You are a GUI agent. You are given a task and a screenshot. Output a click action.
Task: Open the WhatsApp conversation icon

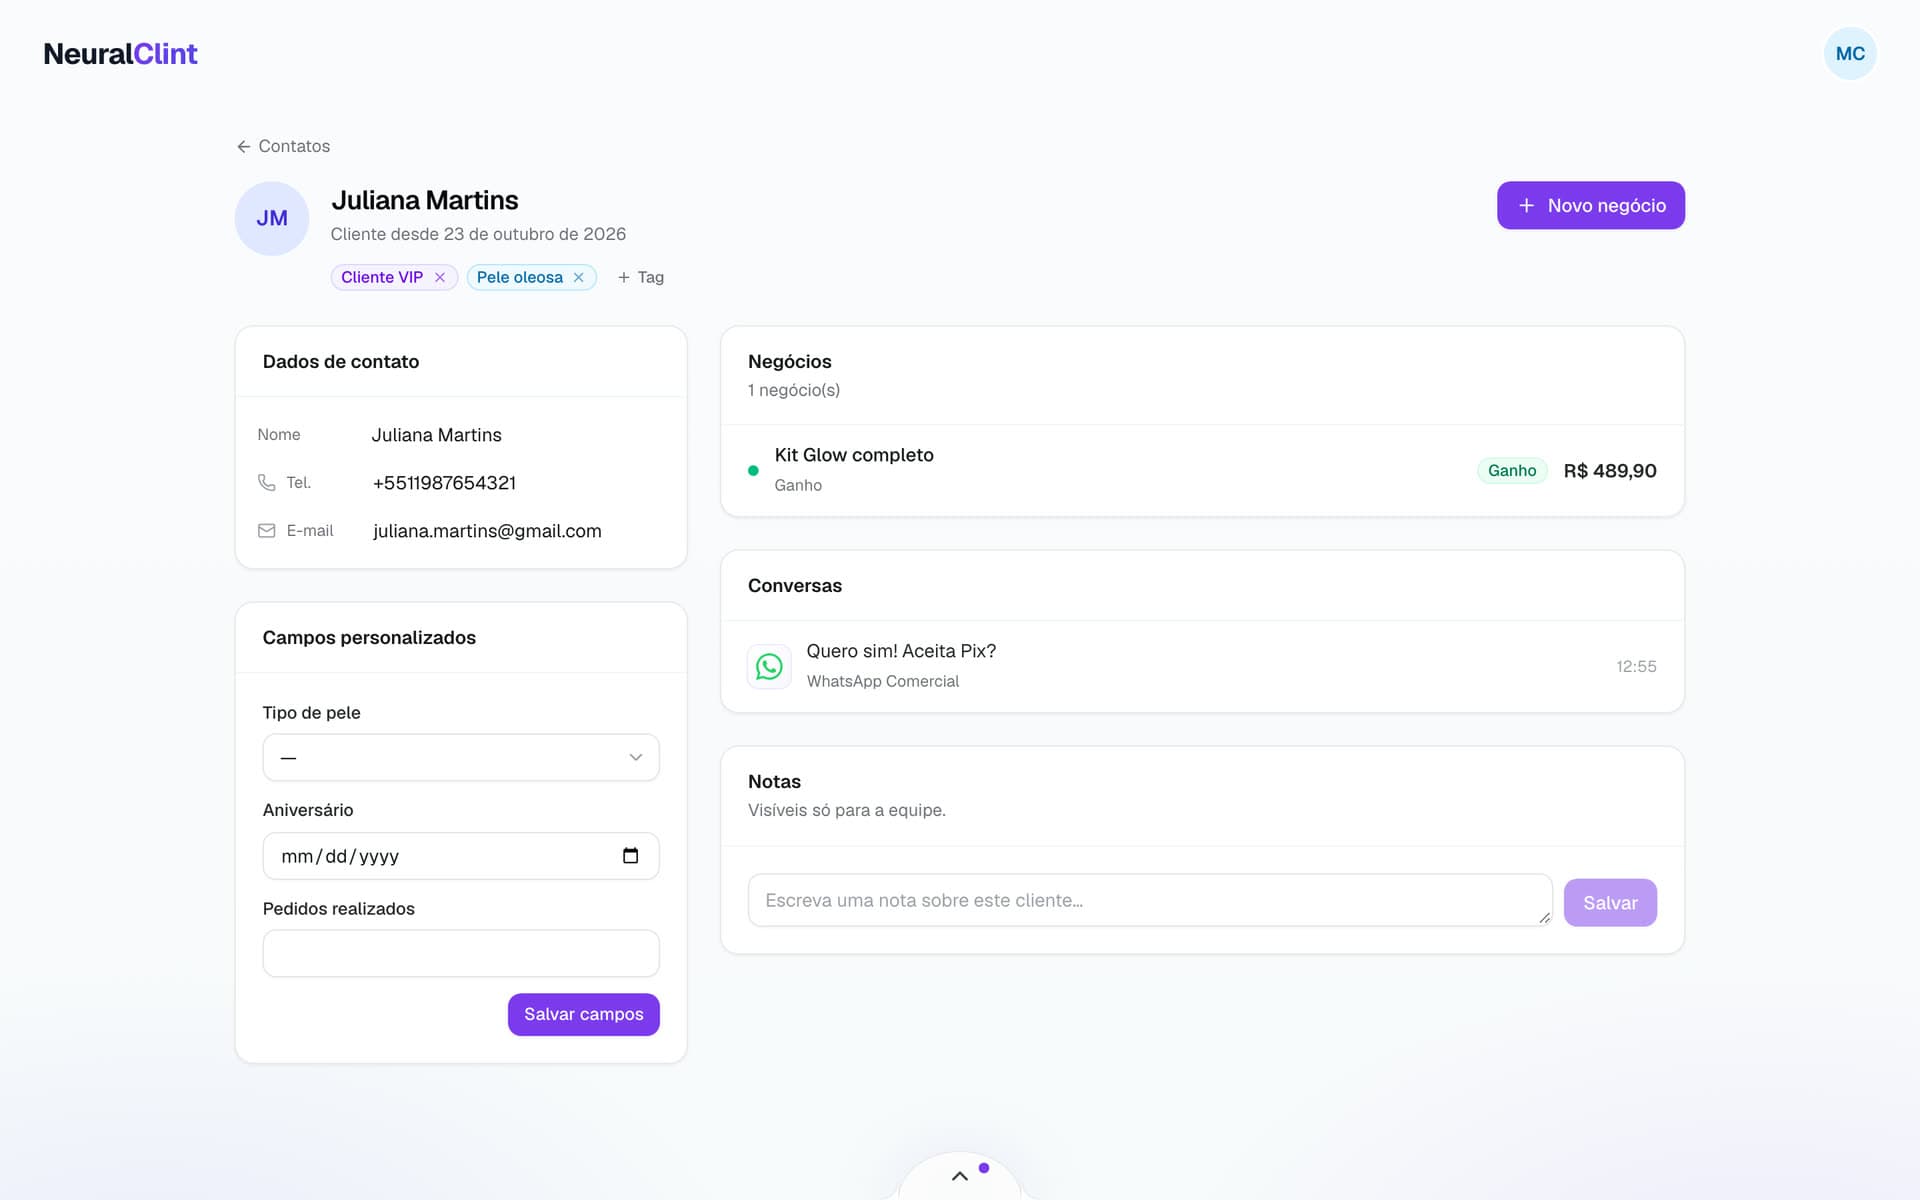pos(769,666)
